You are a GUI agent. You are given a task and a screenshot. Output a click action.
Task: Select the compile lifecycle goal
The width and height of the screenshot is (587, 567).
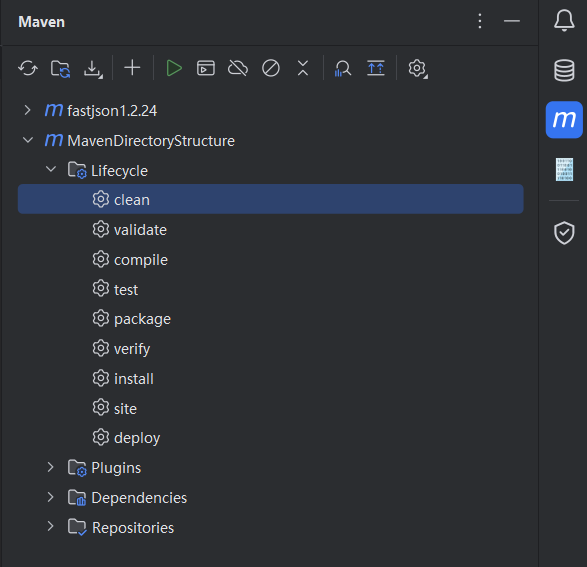(270, 259)
